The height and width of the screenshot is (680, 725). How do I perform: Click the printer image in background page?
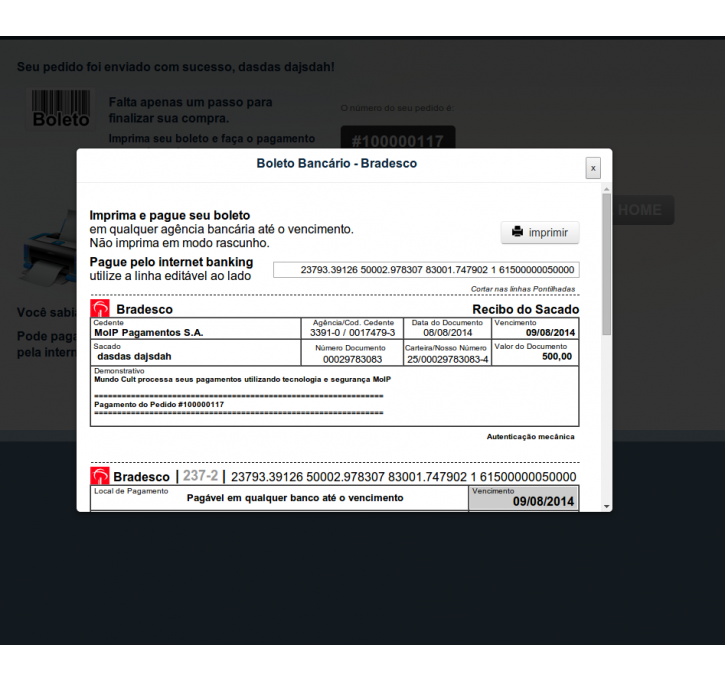(x=49, y=249)
